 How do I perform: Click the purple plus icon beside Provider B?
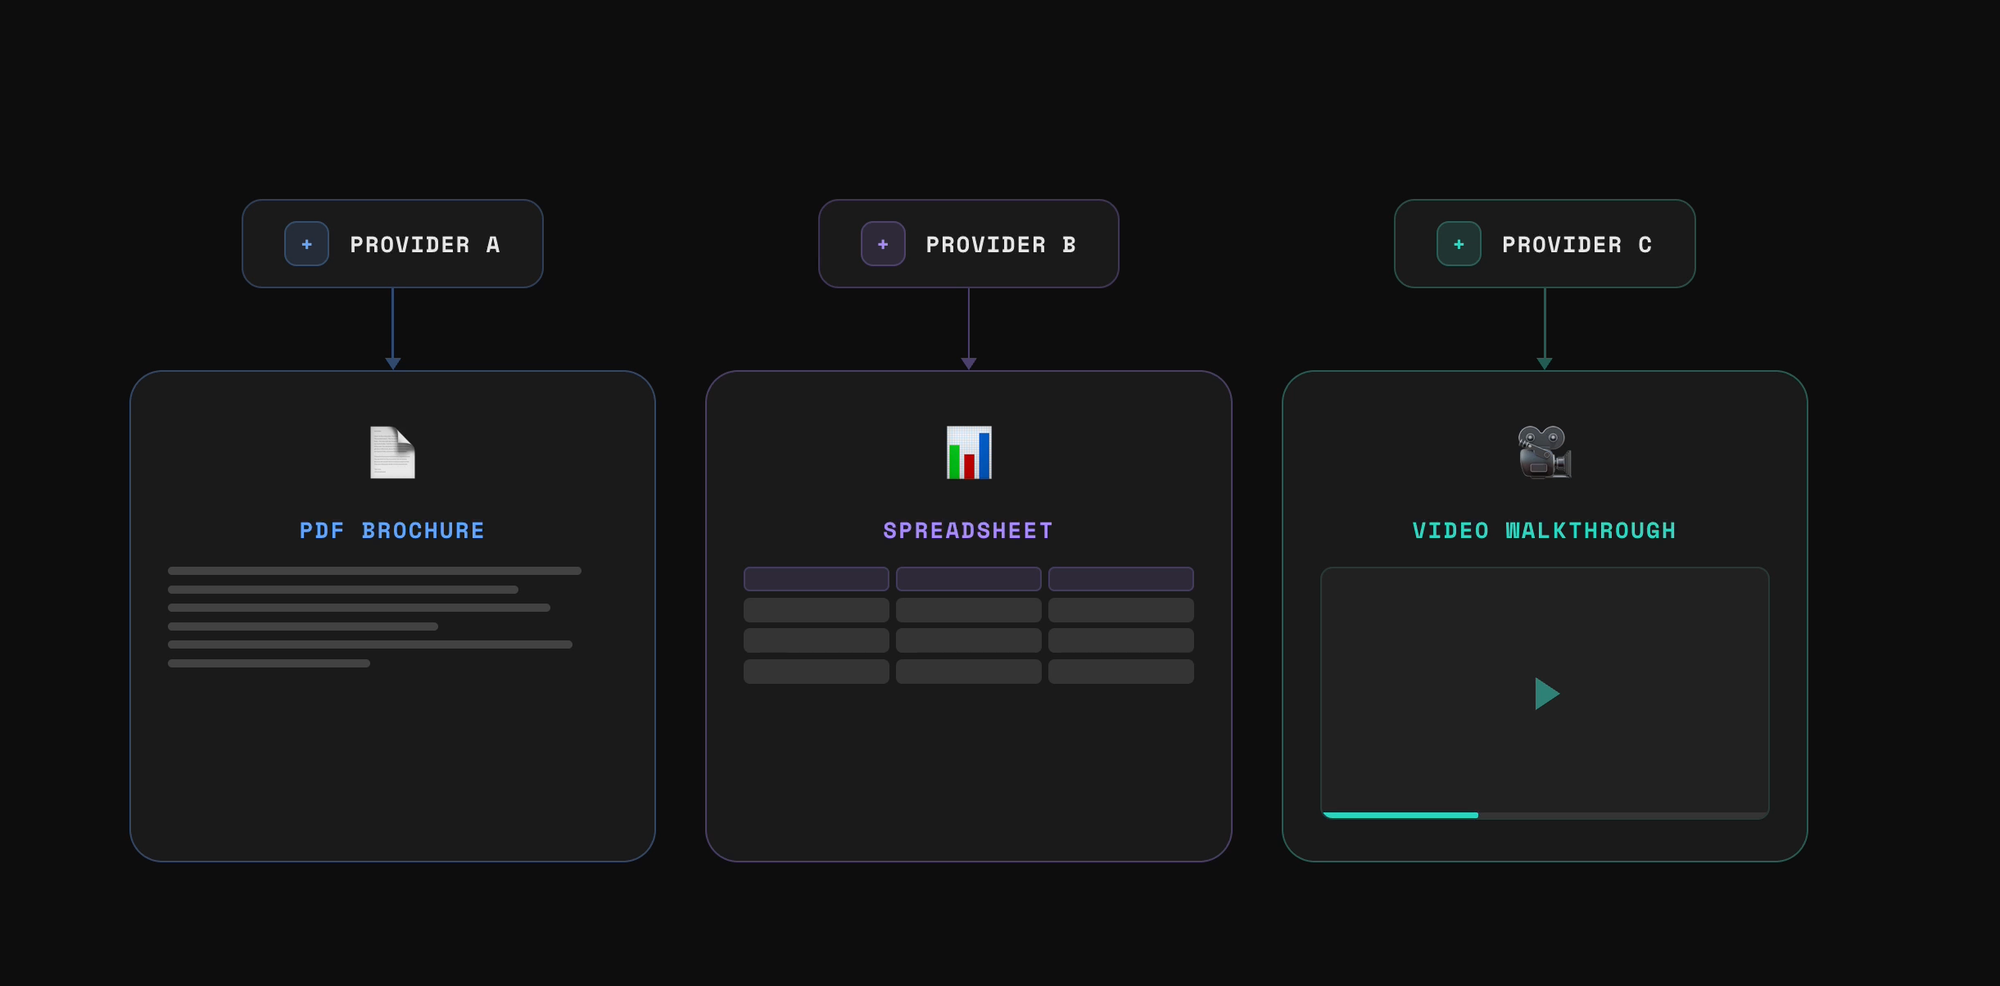[883, 244]
